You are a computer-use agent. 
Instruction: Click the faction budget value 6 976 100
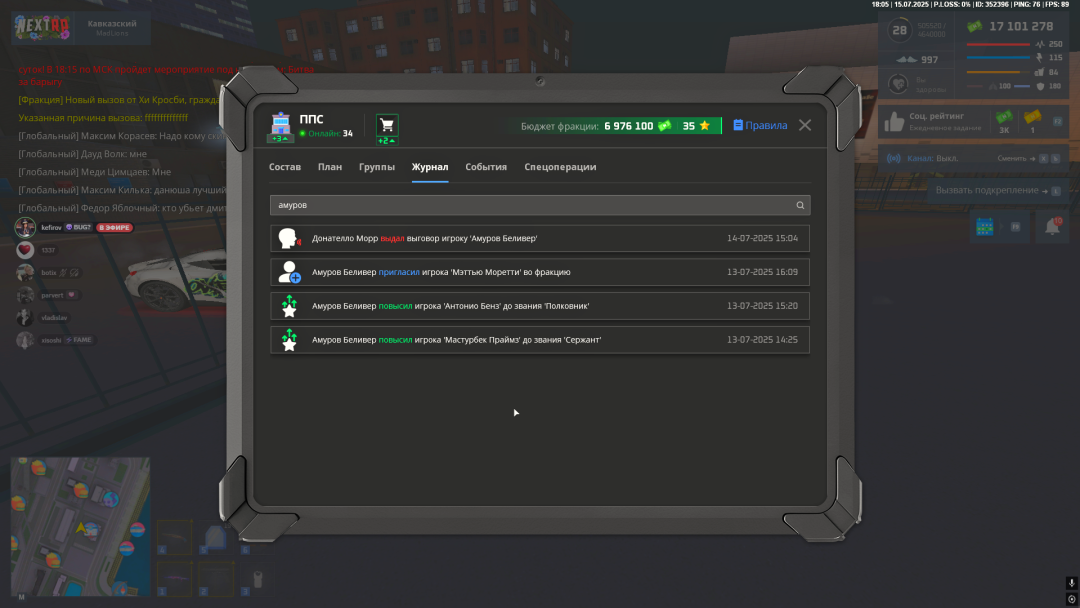[628, 126]
